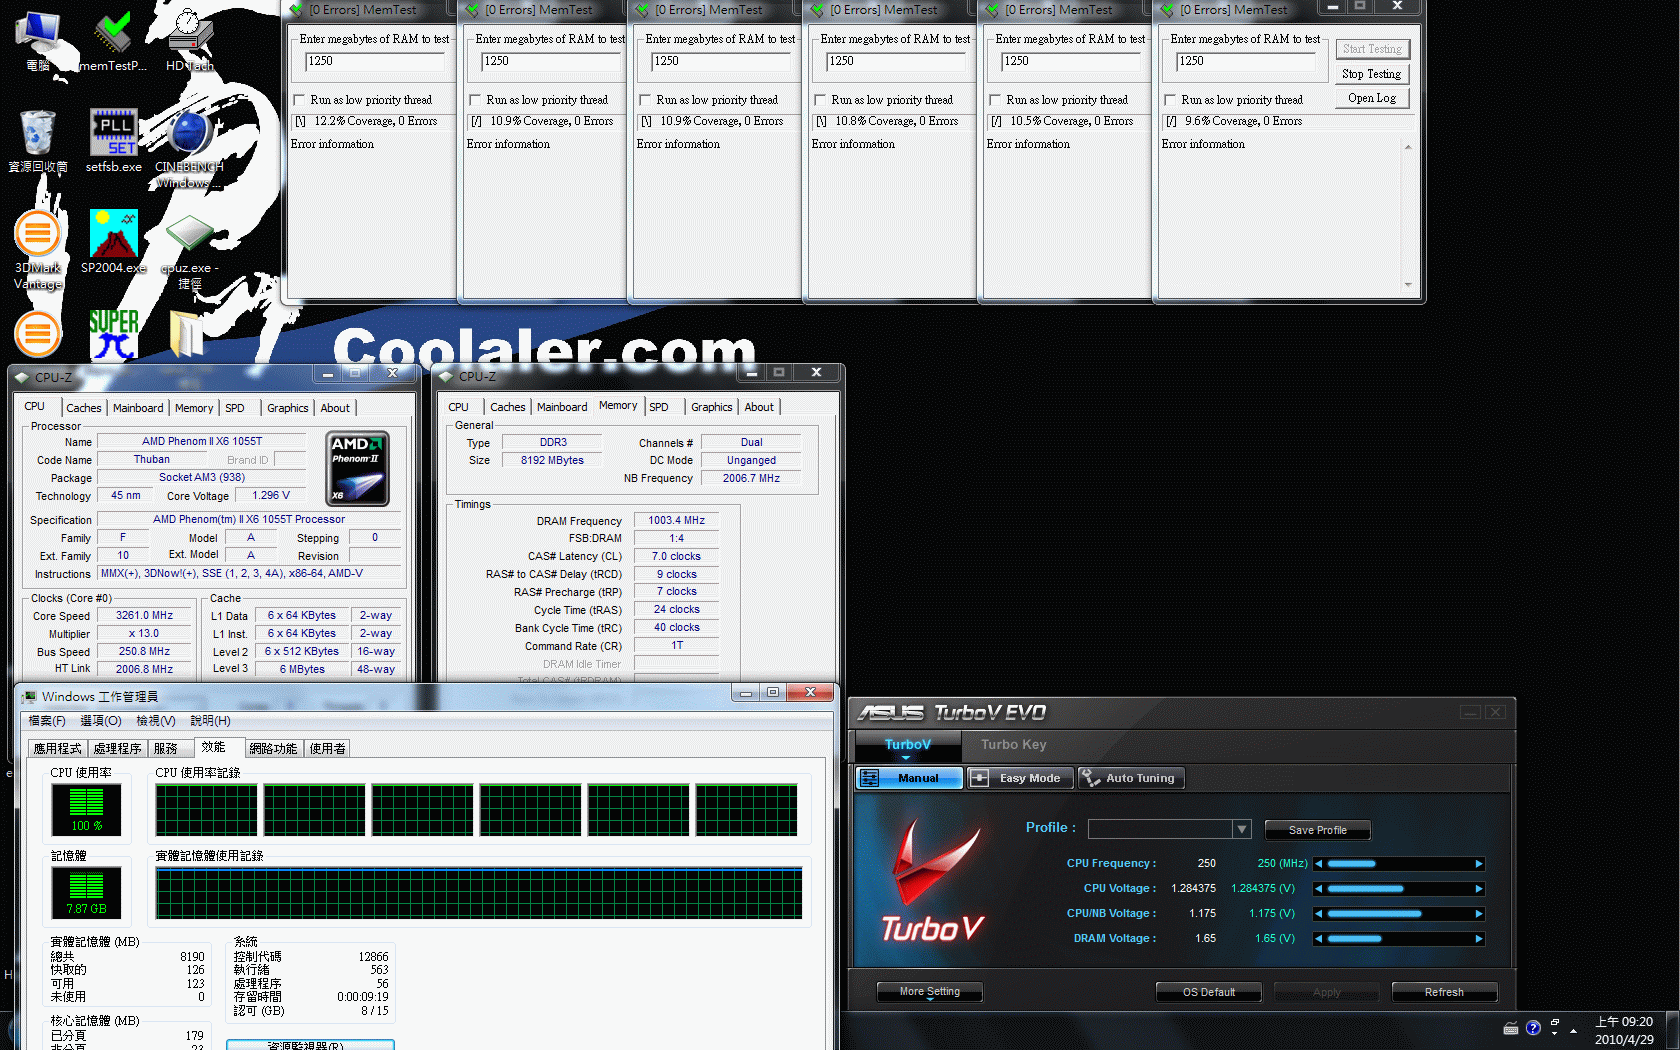Image resolution: width=1680 pixels, height=1050 pixels.
Task: Click Open Log in MemTest
Action: pos(1371,98)
